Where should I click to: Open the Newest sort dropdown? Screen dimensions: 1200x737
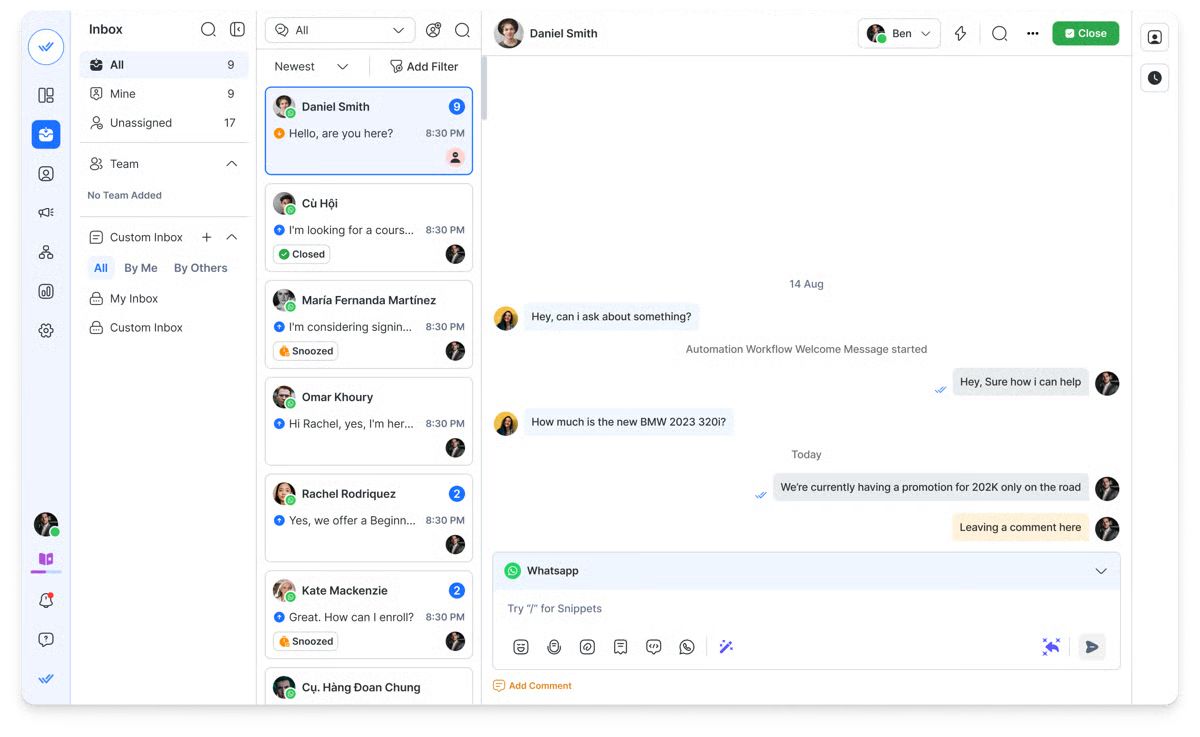[x=311, y=66]
